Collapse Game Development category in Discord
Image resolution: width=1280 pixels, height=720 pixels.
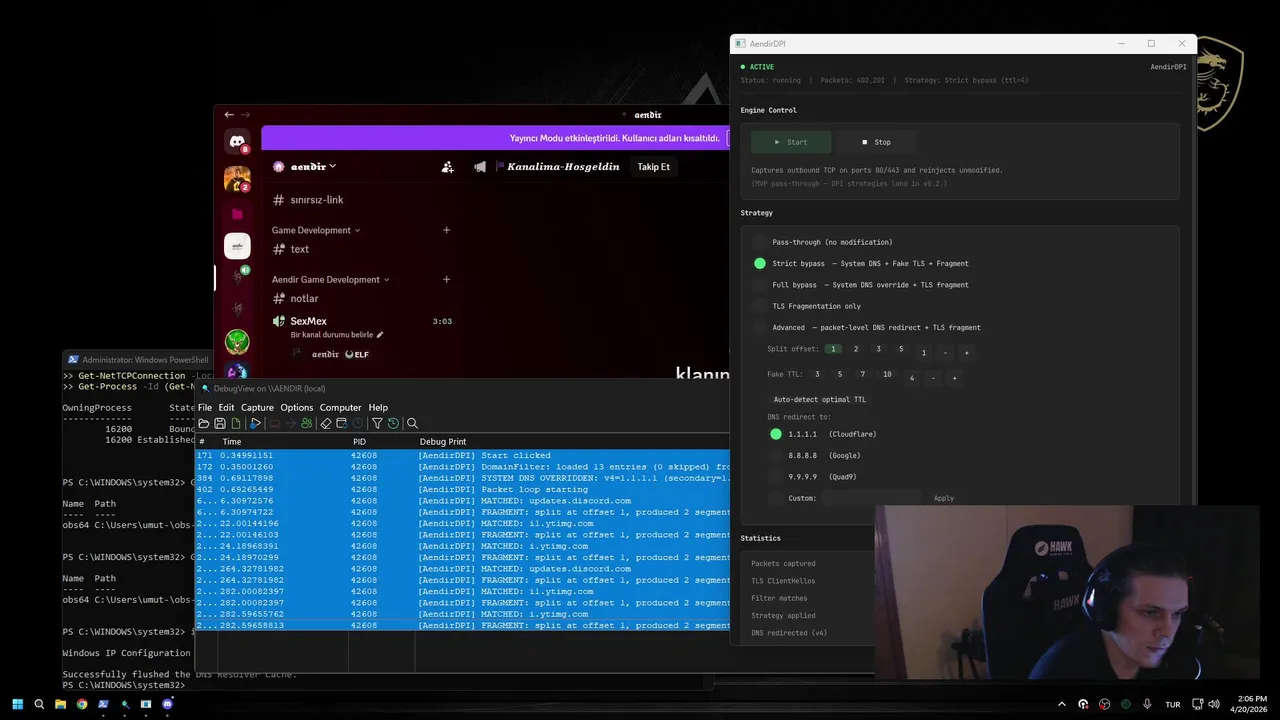point(315,230)
